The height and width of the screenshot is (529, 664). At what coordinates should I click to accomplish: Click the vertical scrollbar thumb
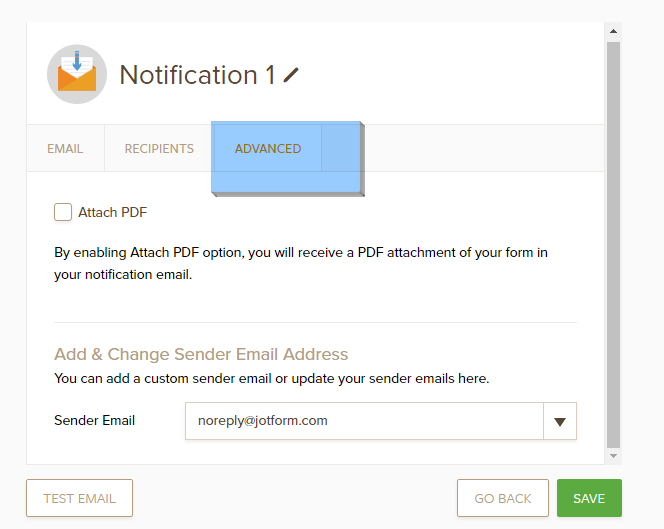click(613, 240)
